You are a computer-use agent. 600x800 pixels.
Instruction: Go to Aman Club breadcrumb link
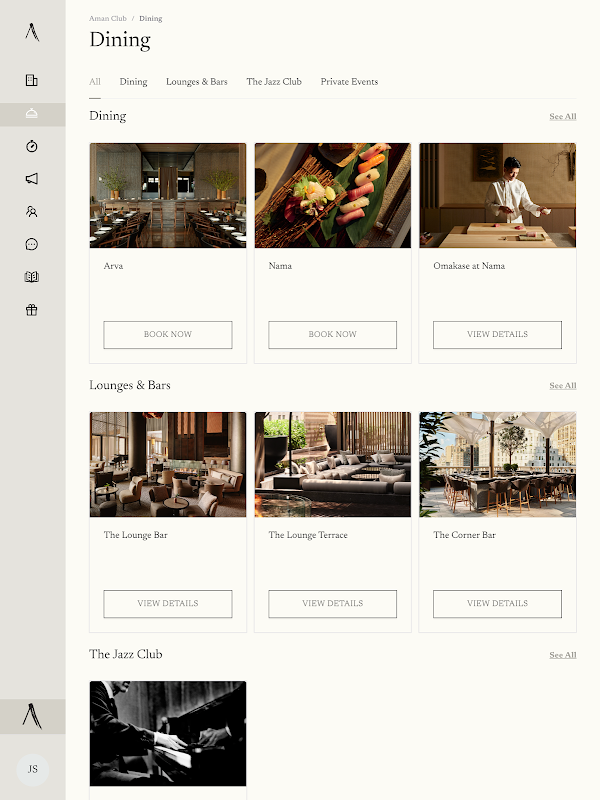click(x=108, y=18)
